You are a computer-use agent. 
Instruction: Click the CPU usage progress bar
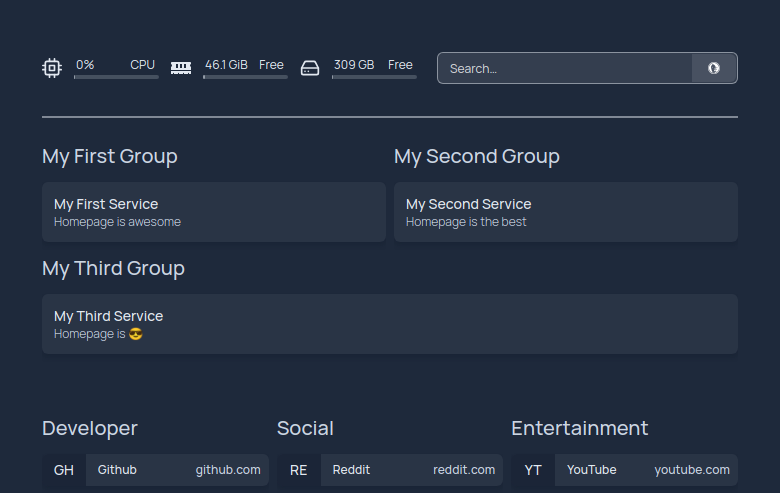click(116, 77)
